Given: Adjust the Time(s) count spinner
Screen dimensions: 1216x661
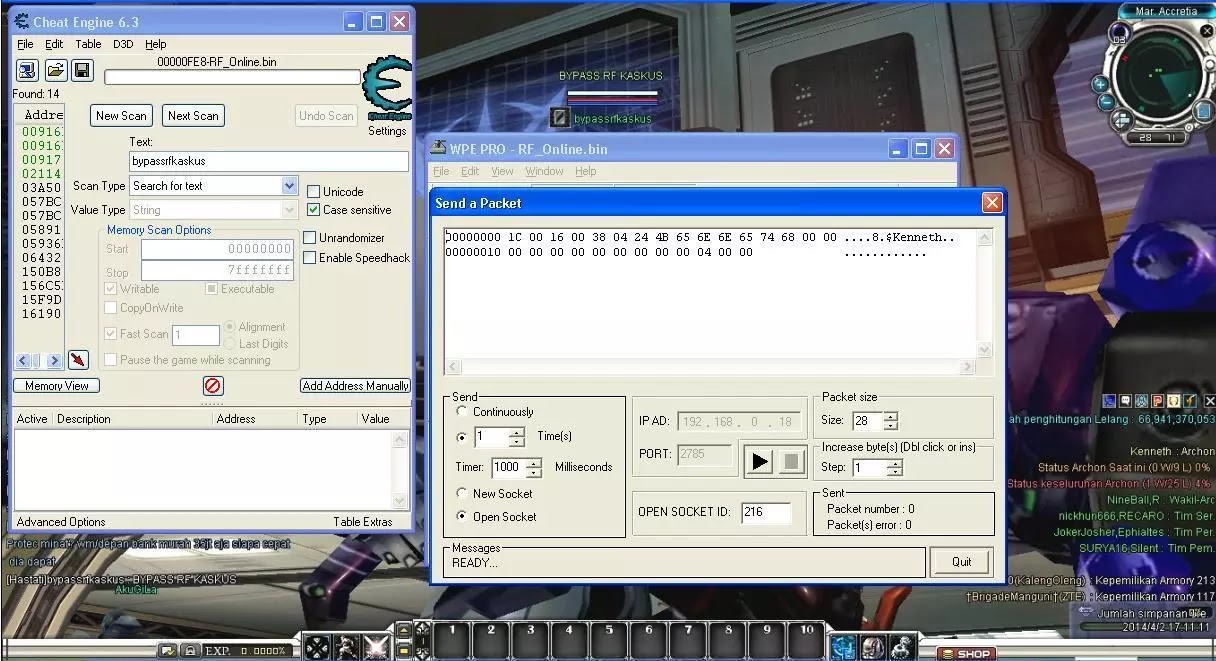Looking at the screenshot, I should pos(517,437).
